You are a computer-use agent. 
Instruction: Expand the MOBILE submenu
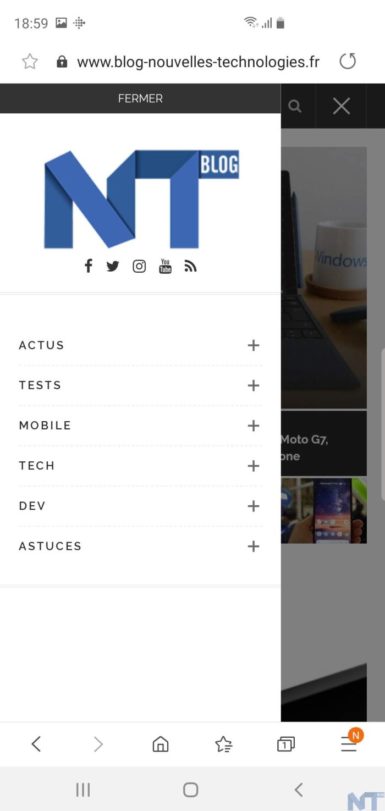pyautogui.click(x=253, y=426)
